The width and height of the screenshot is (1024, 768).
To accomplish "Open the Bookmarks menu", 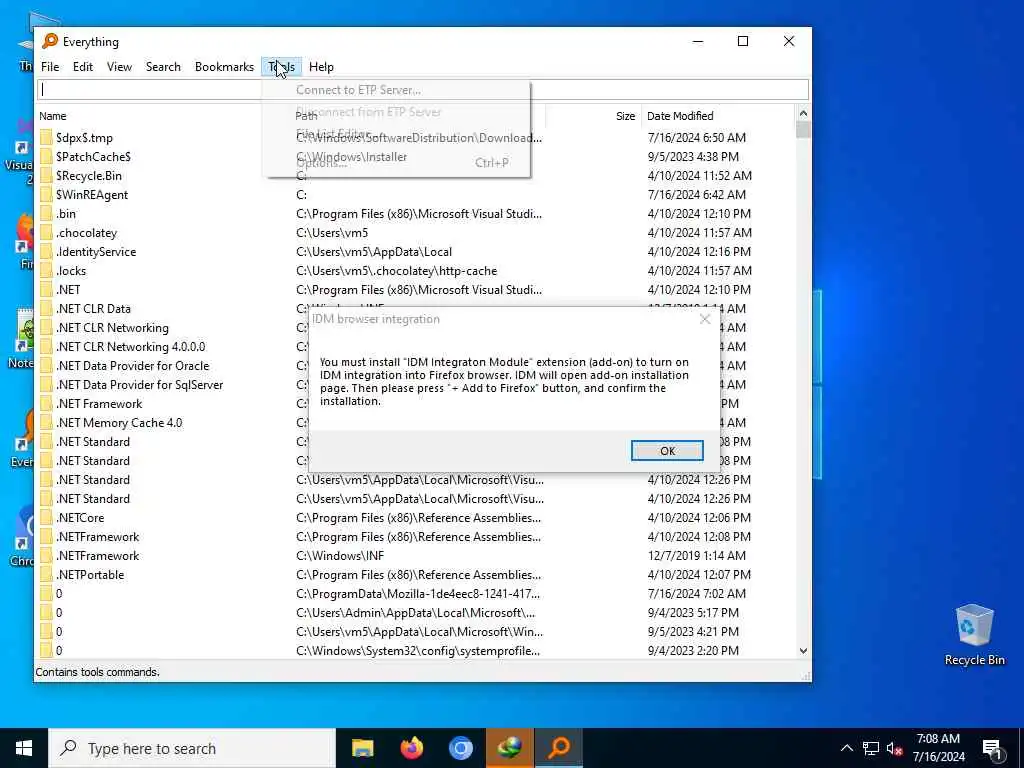I will [x=224, y=67].
